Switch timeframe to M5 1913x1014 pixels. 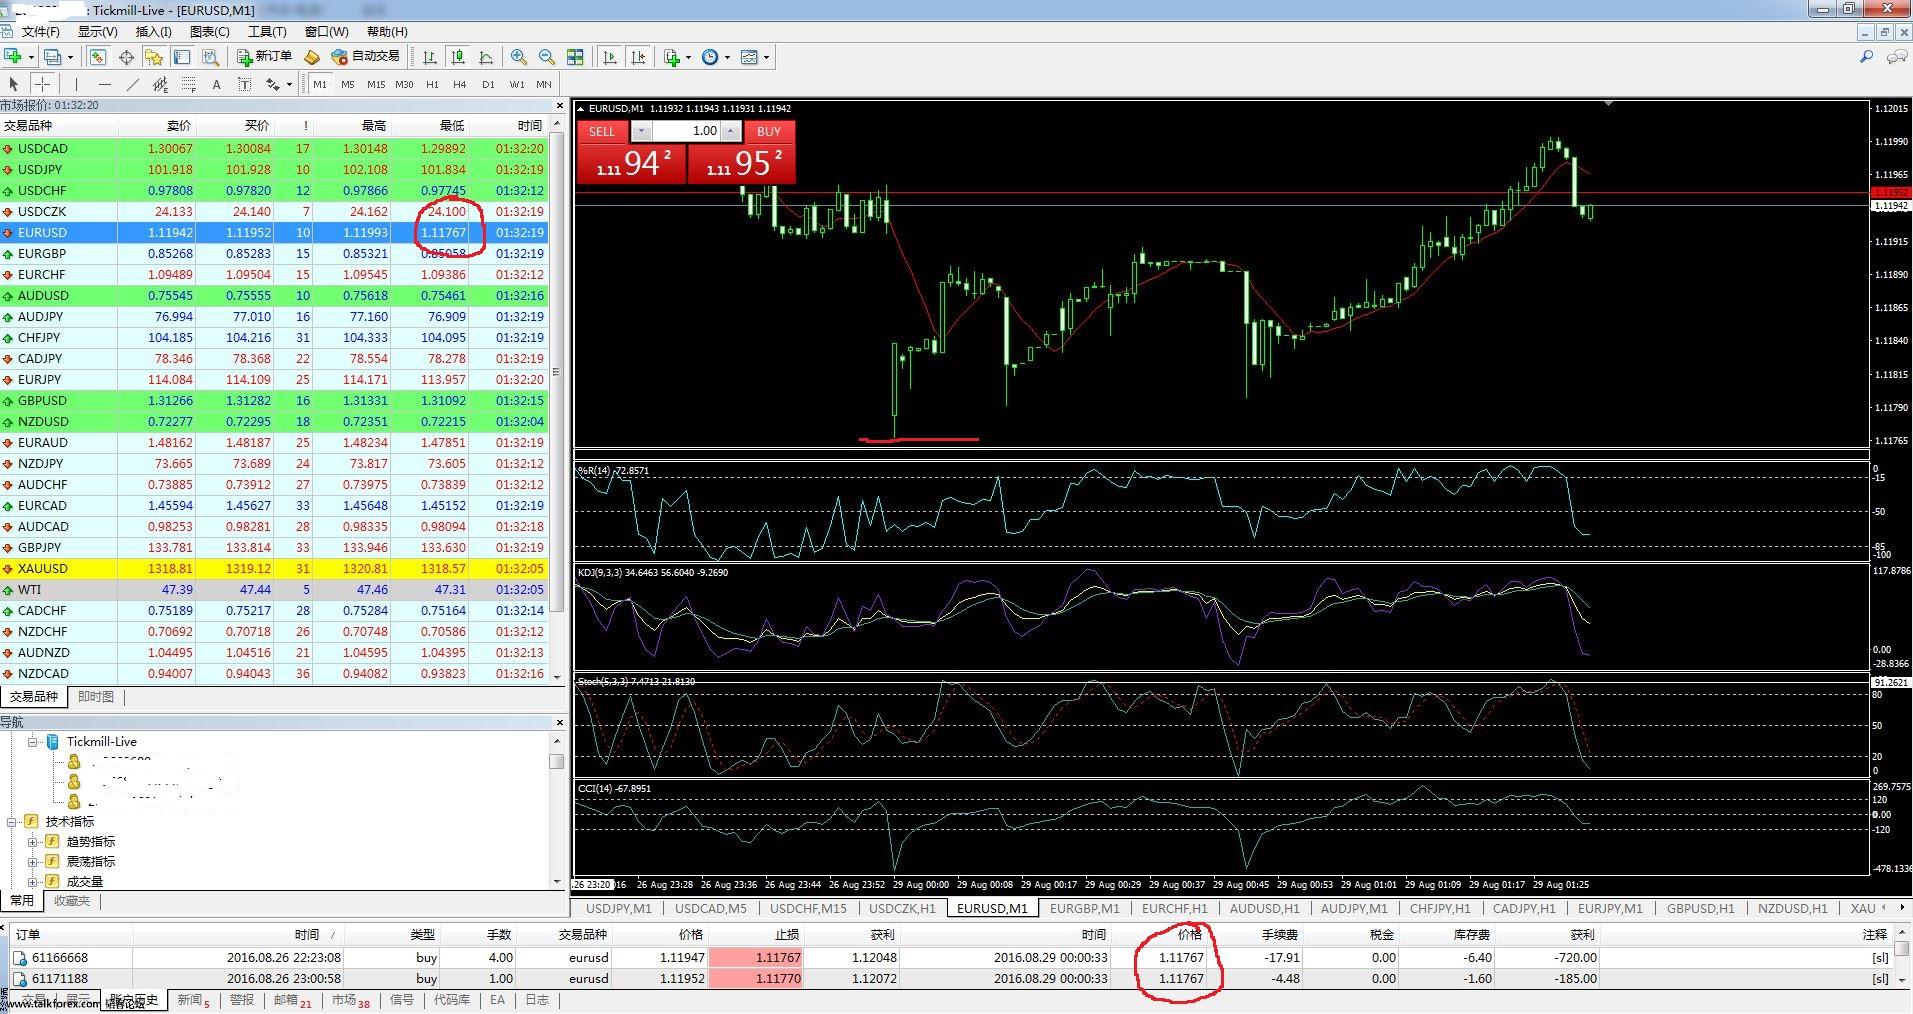pos(348,84)
